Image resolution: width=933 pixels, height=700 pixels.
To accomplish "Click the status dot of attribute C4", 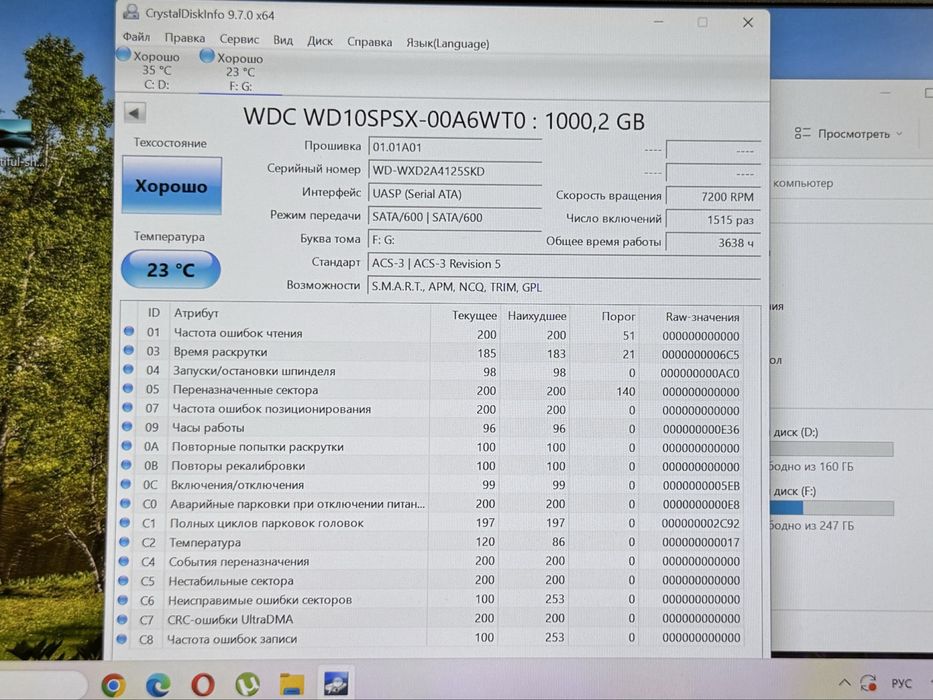I will click(x=123, y=561).
